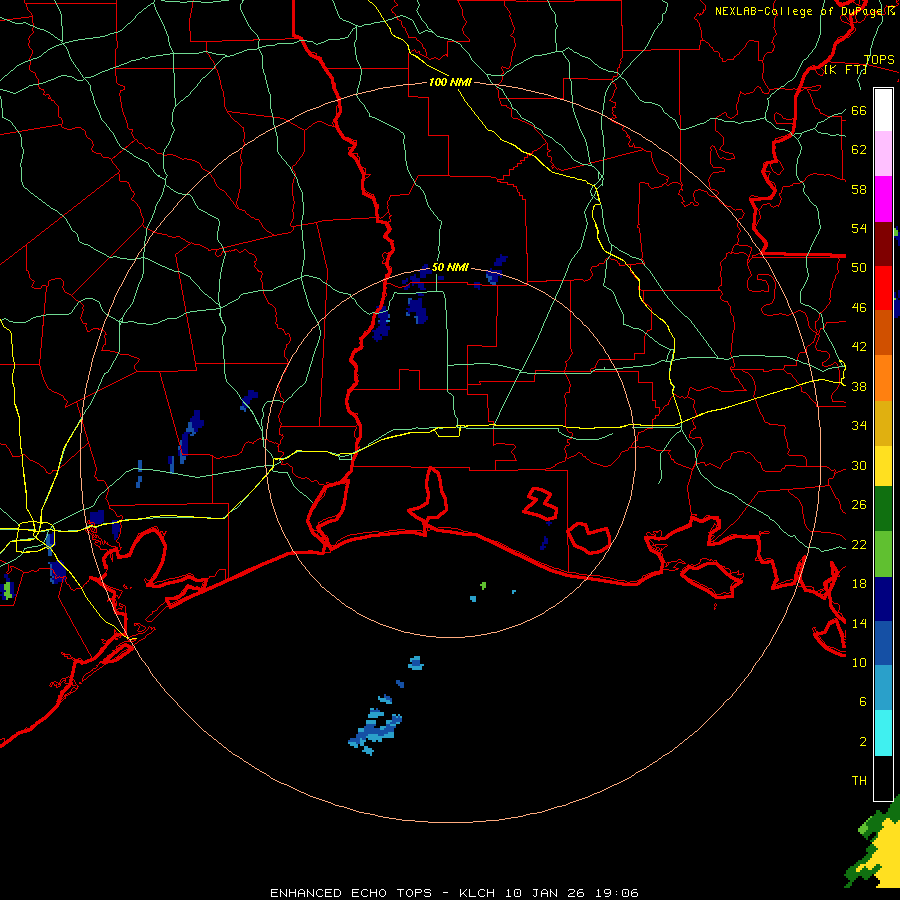This screenshot has width=900, height=900.
Task: Click the 'TOPS' legend heading
Action: [879, 60]
